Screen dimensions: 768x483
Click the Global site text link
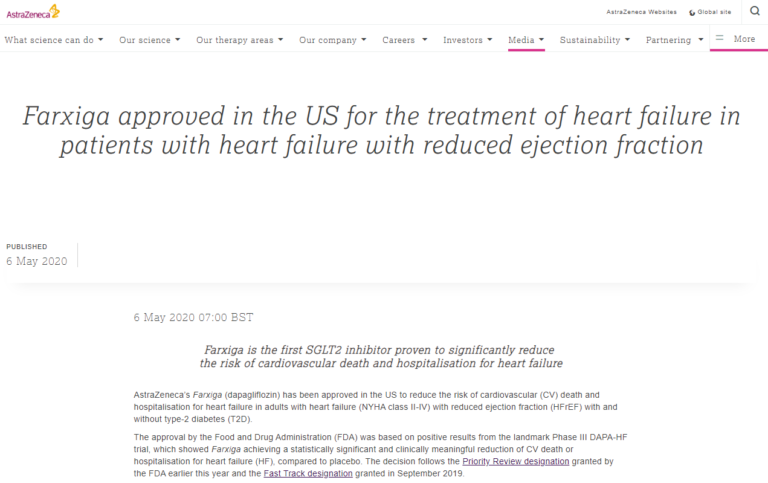point(714,12)
